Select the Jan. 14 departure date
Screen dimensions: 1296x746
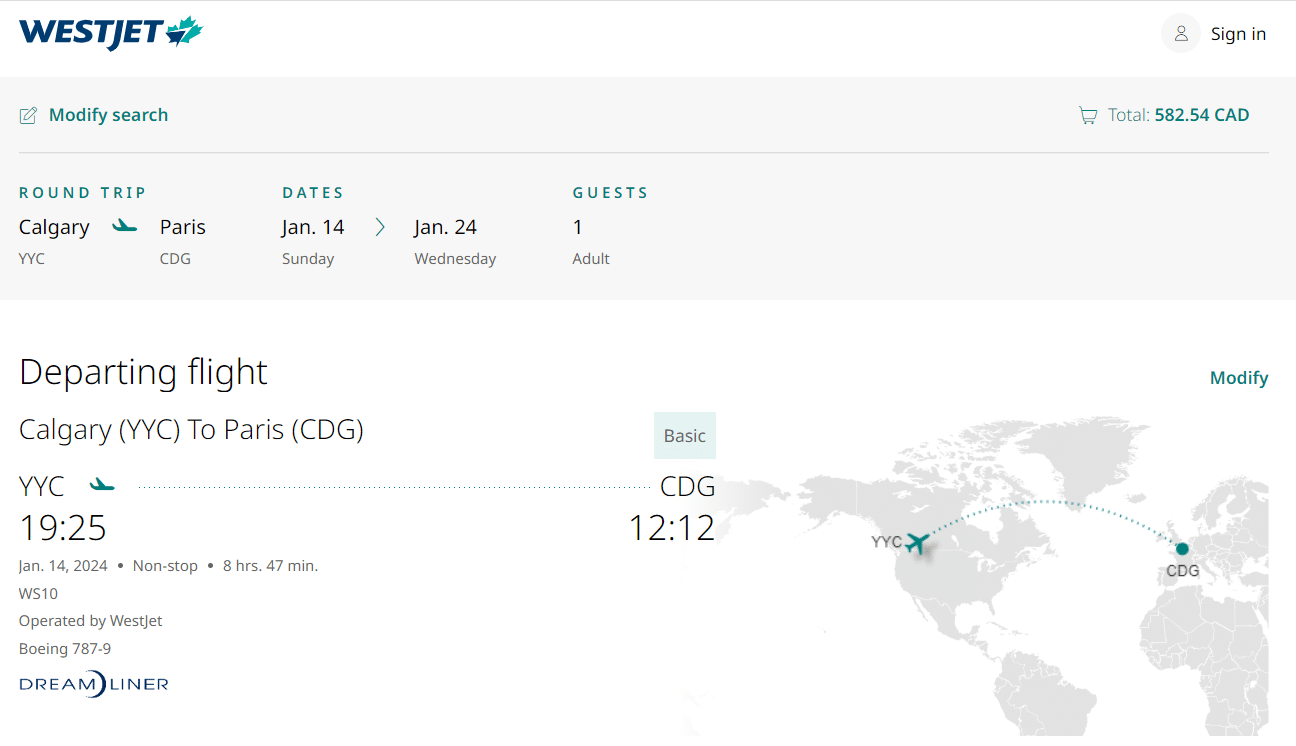[x=313, y=227]
